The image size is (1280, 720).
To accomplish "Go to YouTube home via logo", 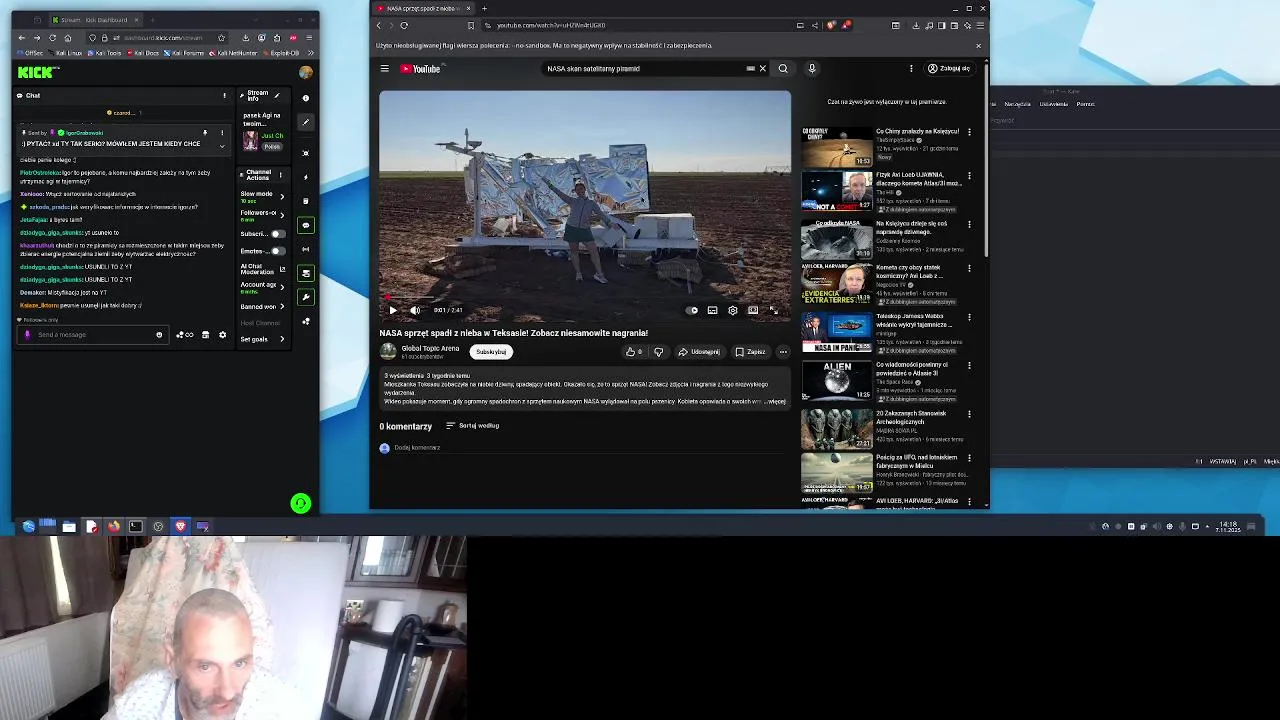I will [x=421, y=69].
